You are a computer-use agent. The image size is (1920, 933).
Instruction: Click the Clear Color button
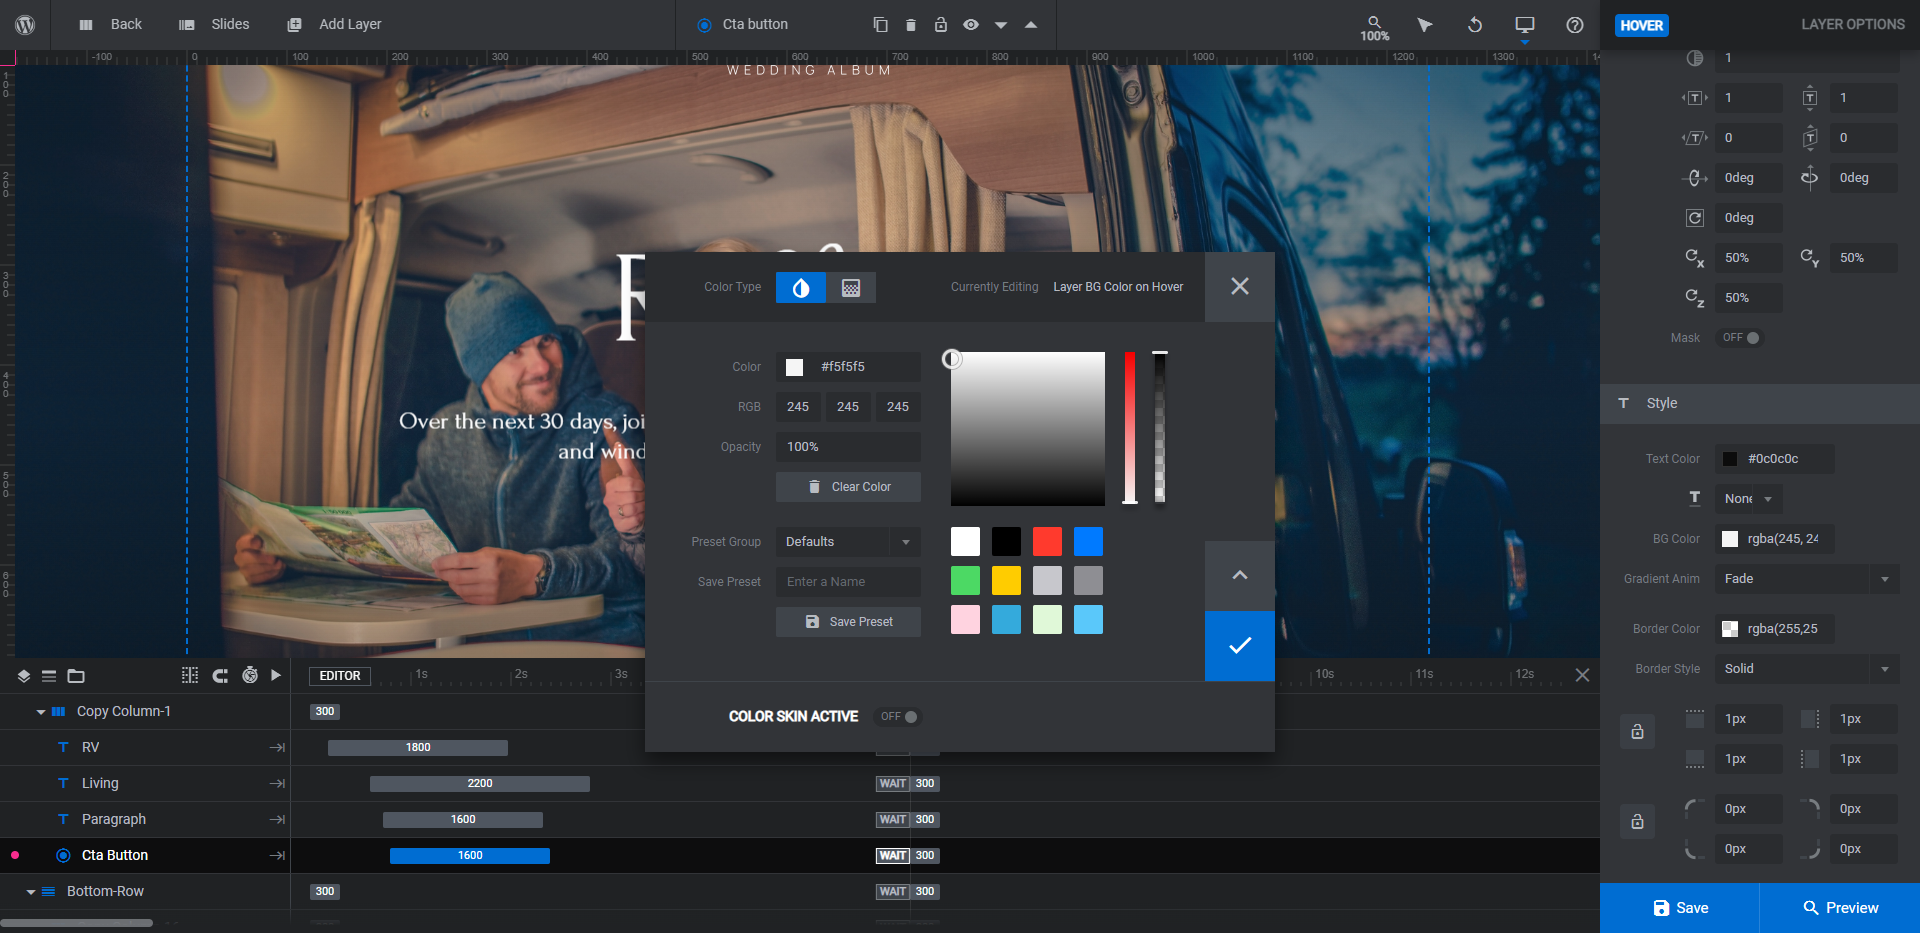(x=848, y=487)
